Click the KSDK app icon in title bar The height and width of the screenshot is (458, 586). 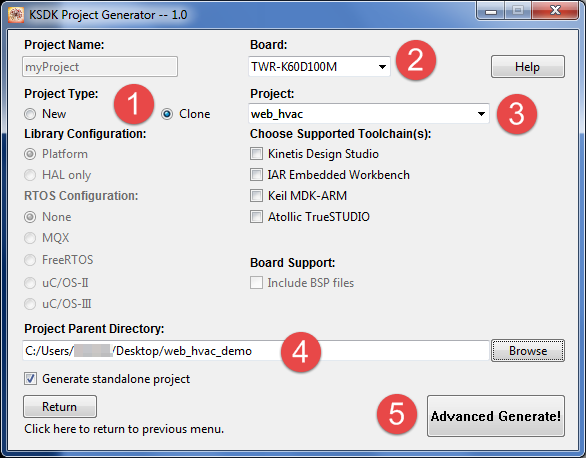(16, 15)
